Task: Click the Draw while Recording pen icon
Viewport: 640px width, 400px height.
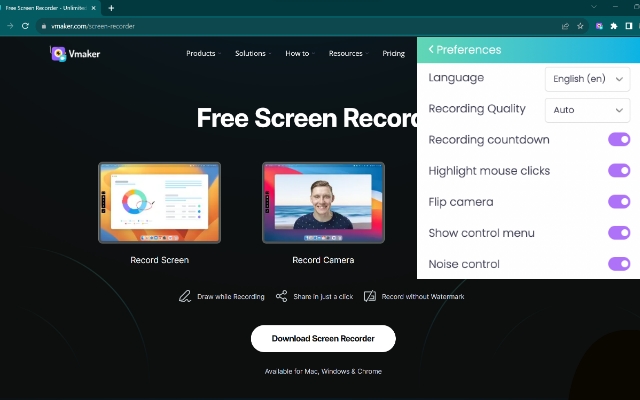Action: click(x=184, y=297)
